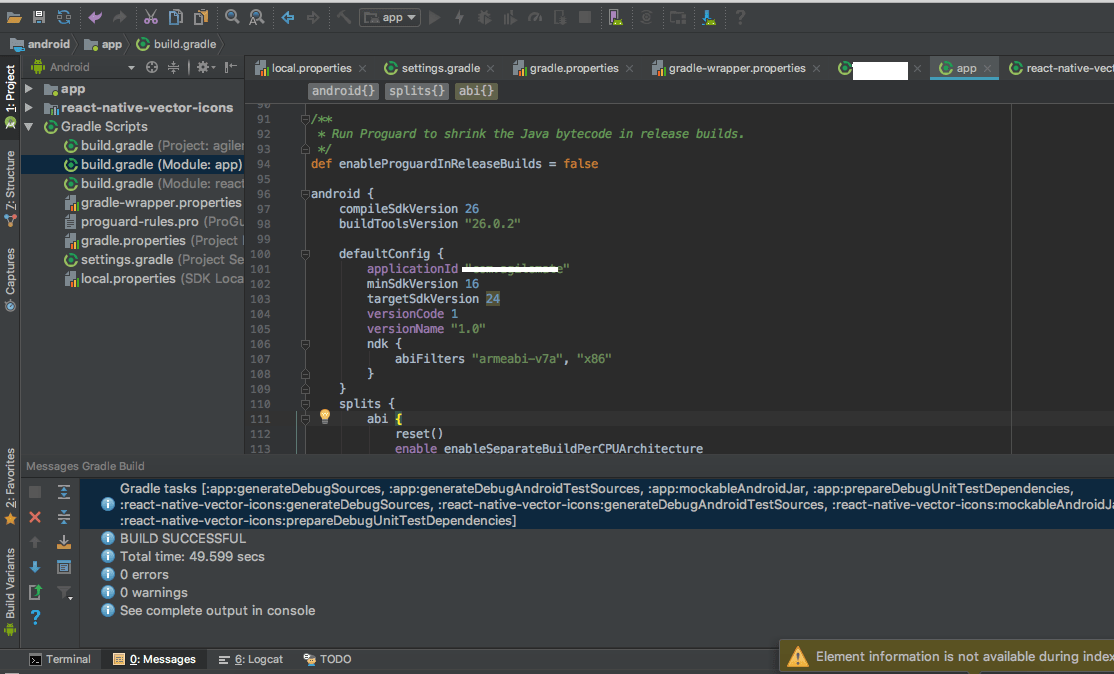Click Collapse All in Messages panel
Image resolution: width=1114 pixels, height=674 pixels.
[x=63, y=517]
